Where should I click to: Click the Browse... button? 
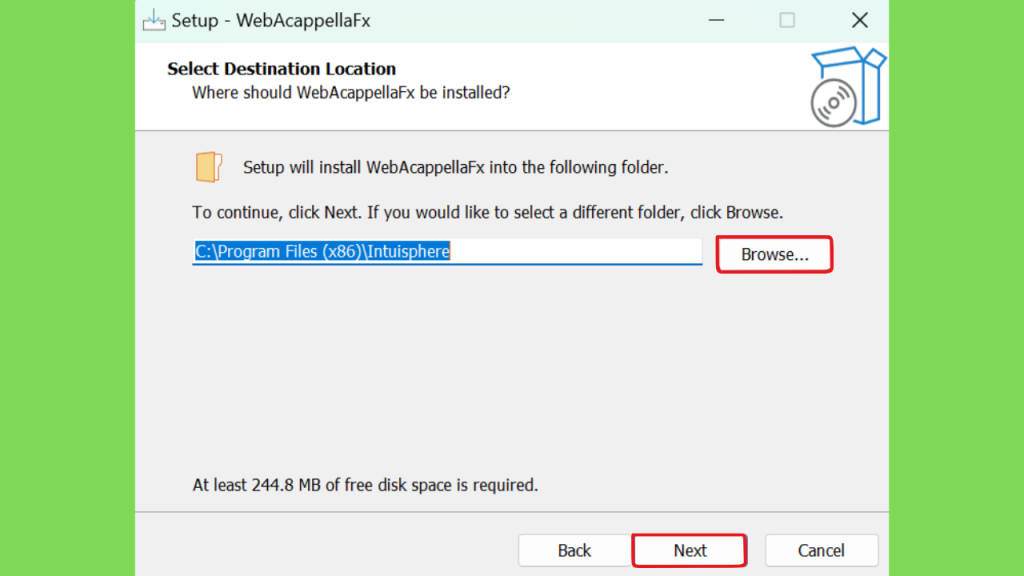[775, 254]
